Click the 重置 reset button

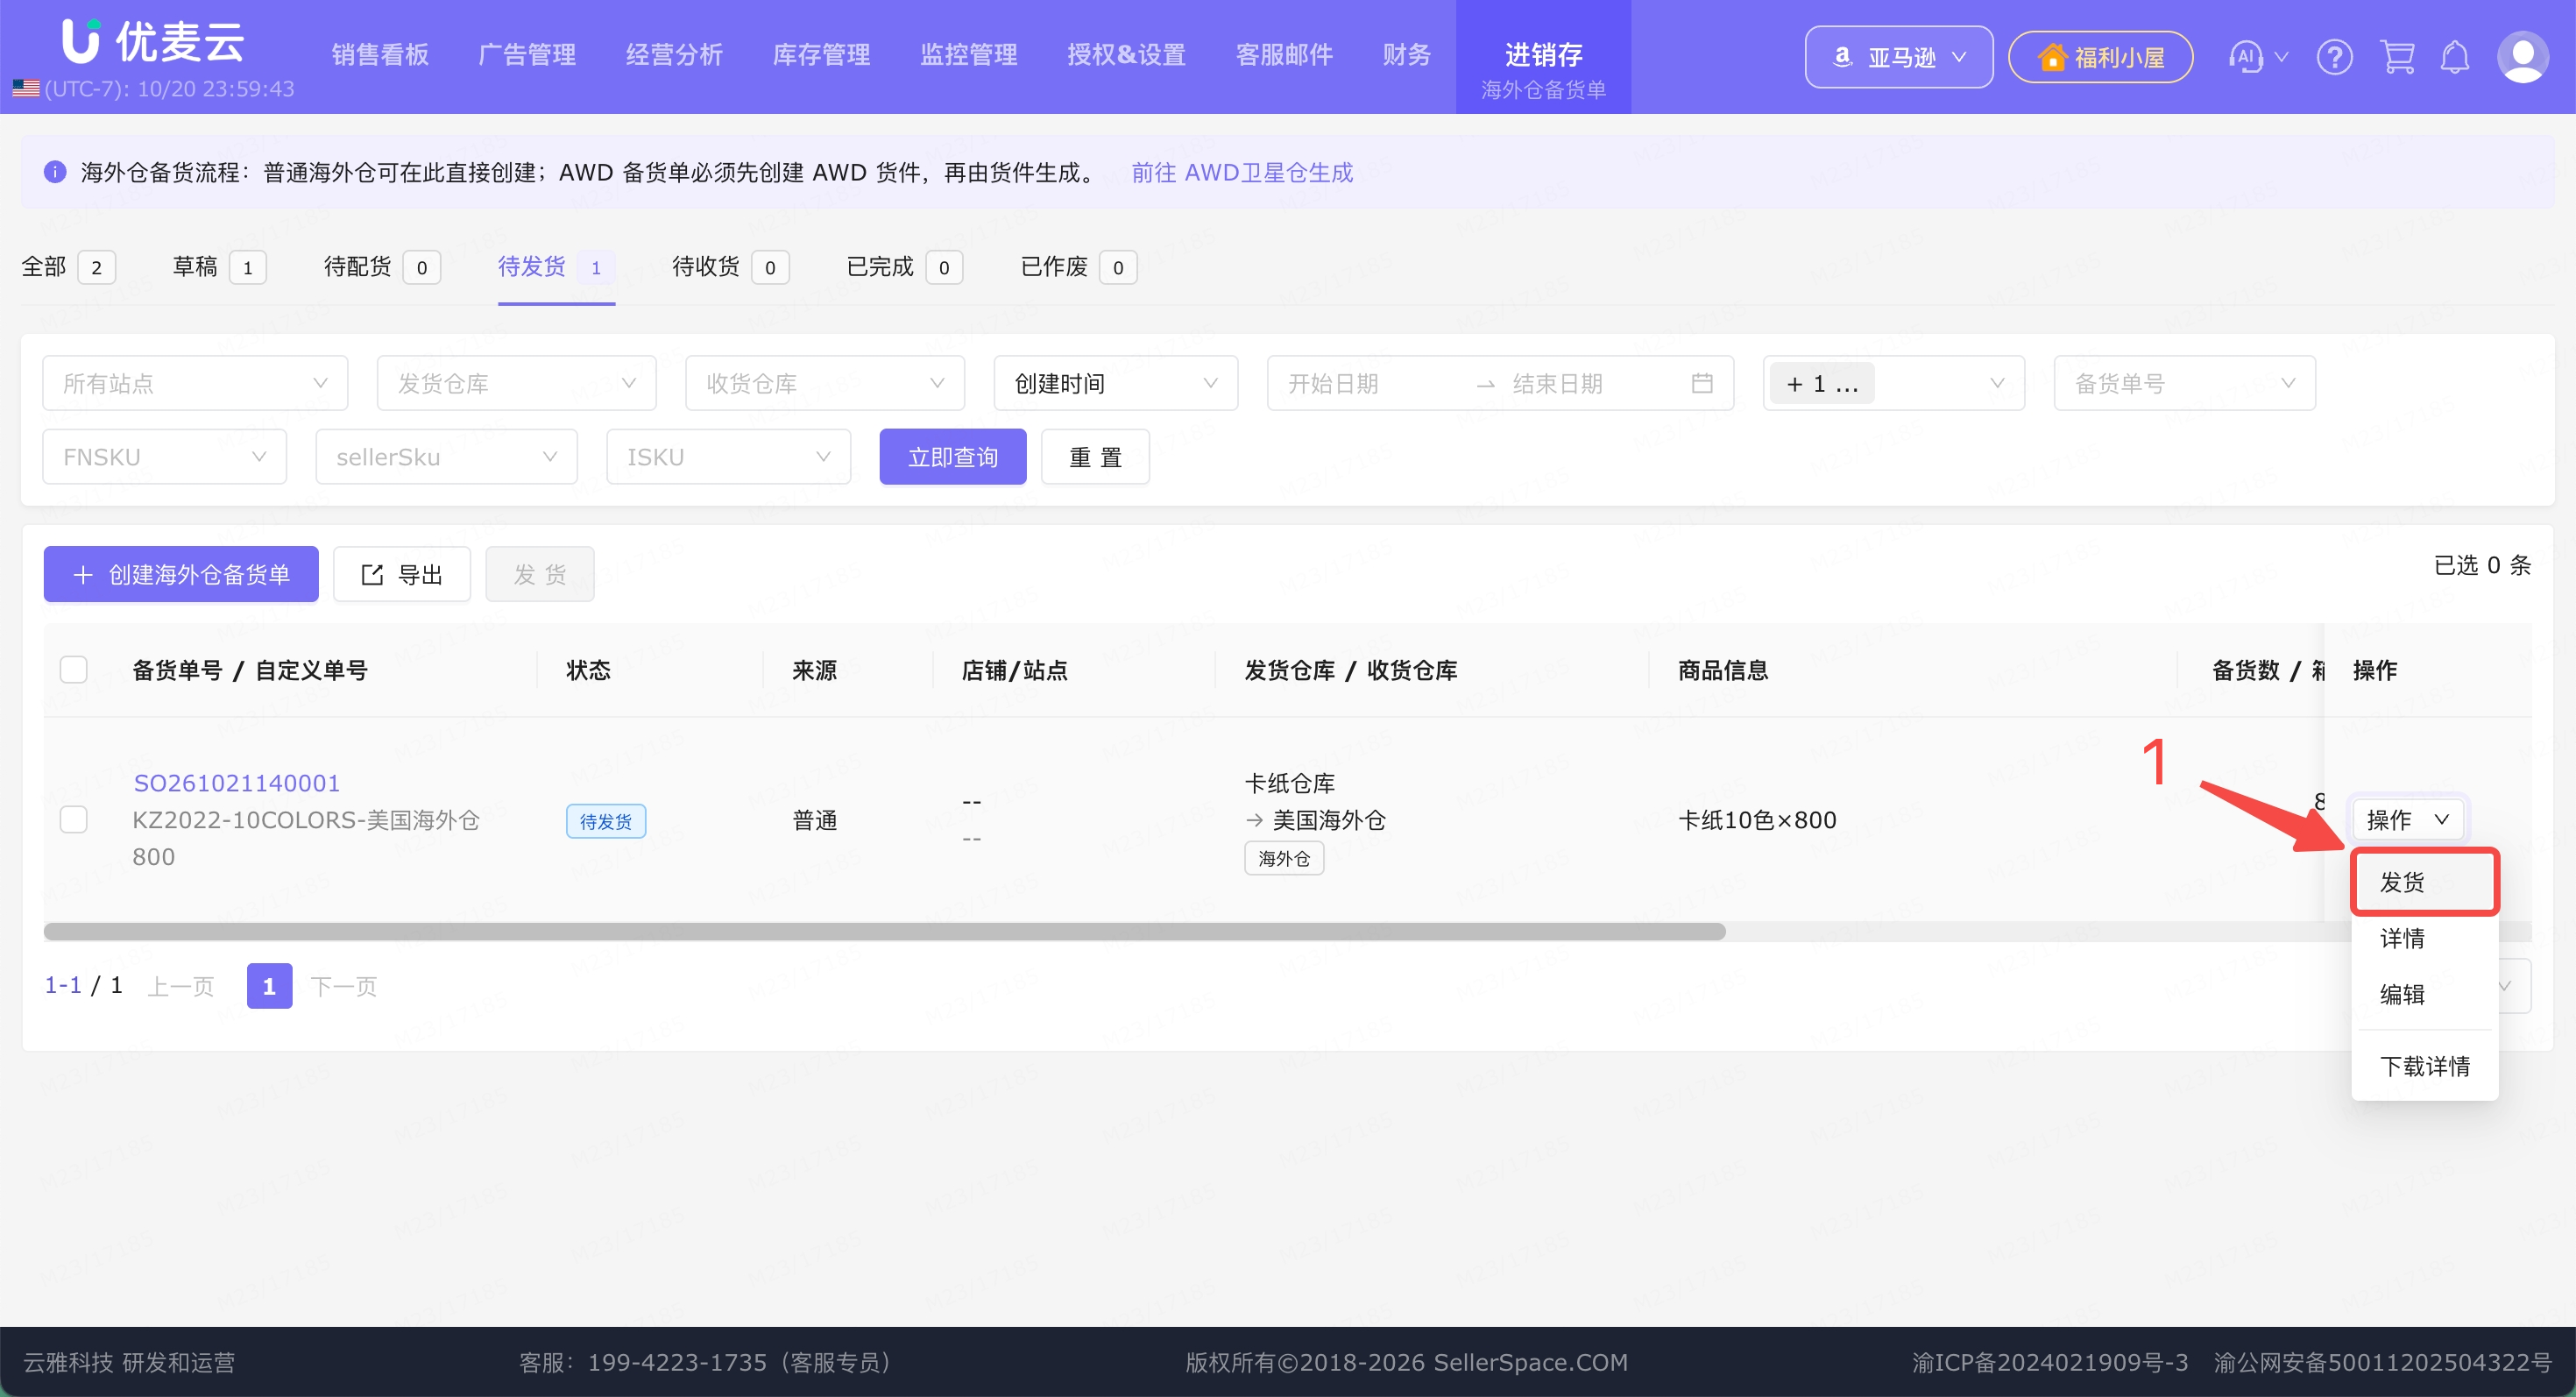click(x=1095, y=457)
